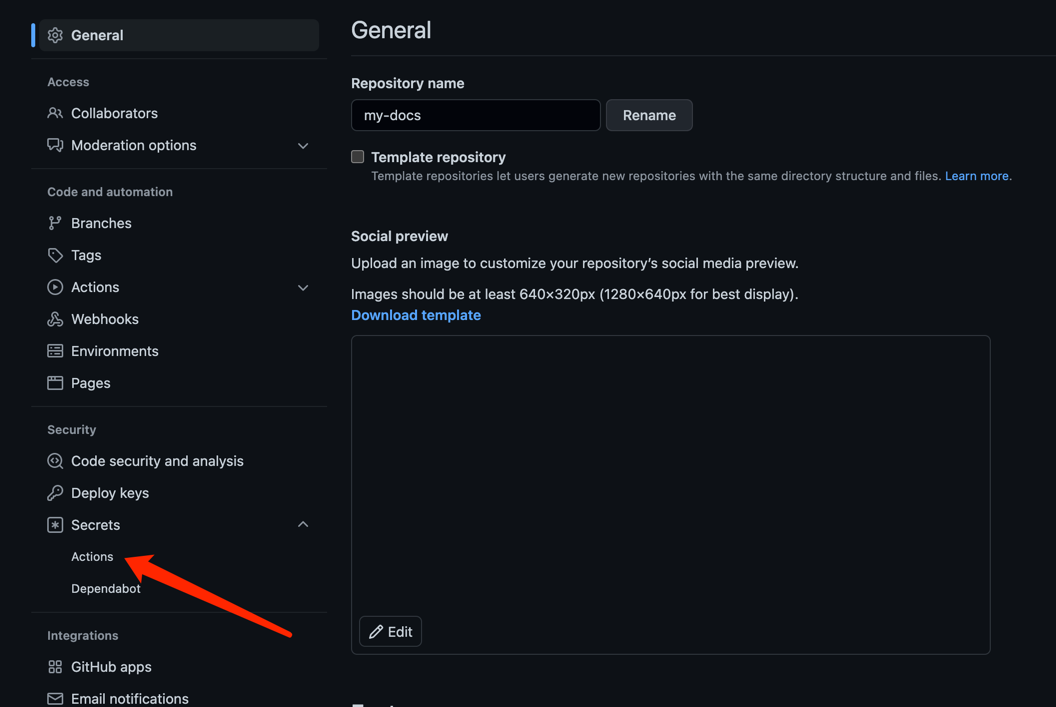
Task: Expand the Actions section chevron
Action: pyautogui.click(x=303, y=288)
